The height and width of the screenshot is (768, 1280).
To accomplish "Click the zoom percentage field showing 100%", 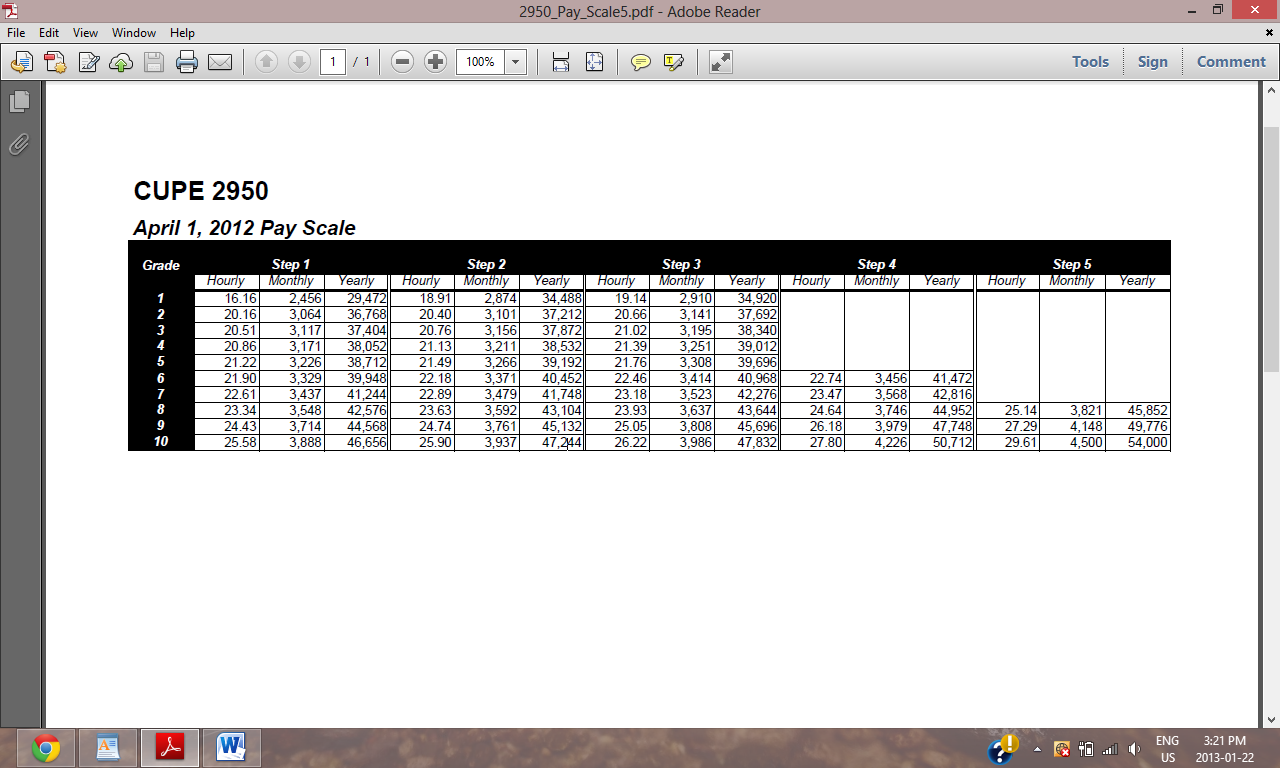I will pyautogui.click(x=480, y=62).
